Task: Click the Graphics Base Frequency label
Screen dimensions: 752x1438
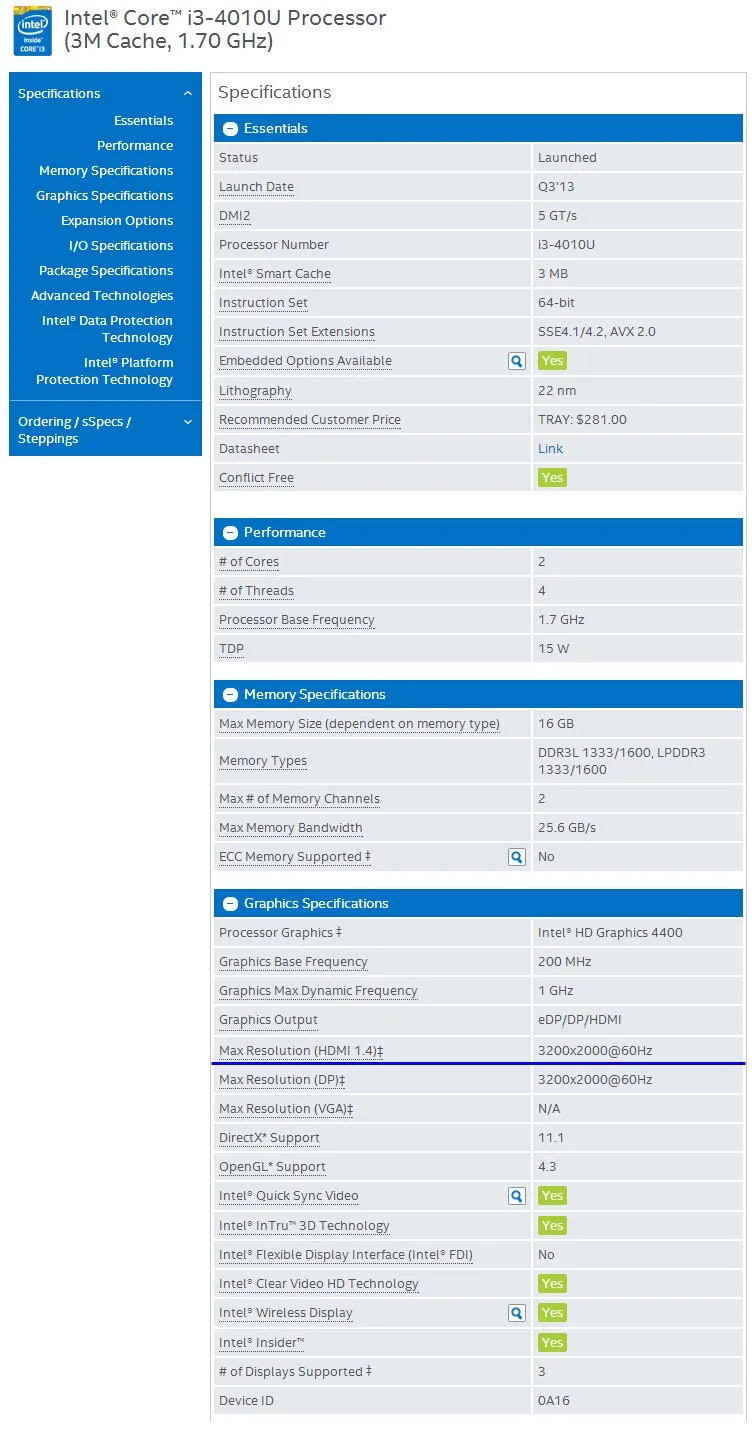Action: click(x=293, y=962)
